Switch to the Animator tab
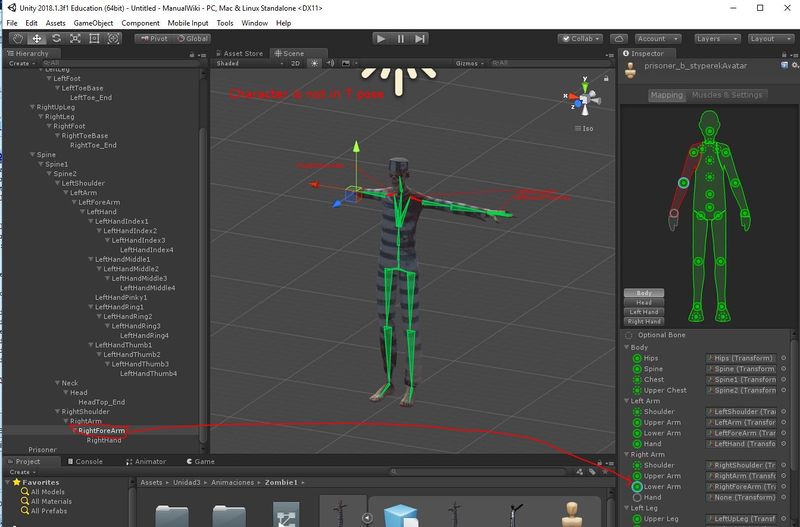This screenshot has width=800, height=527. click(146, 461)
